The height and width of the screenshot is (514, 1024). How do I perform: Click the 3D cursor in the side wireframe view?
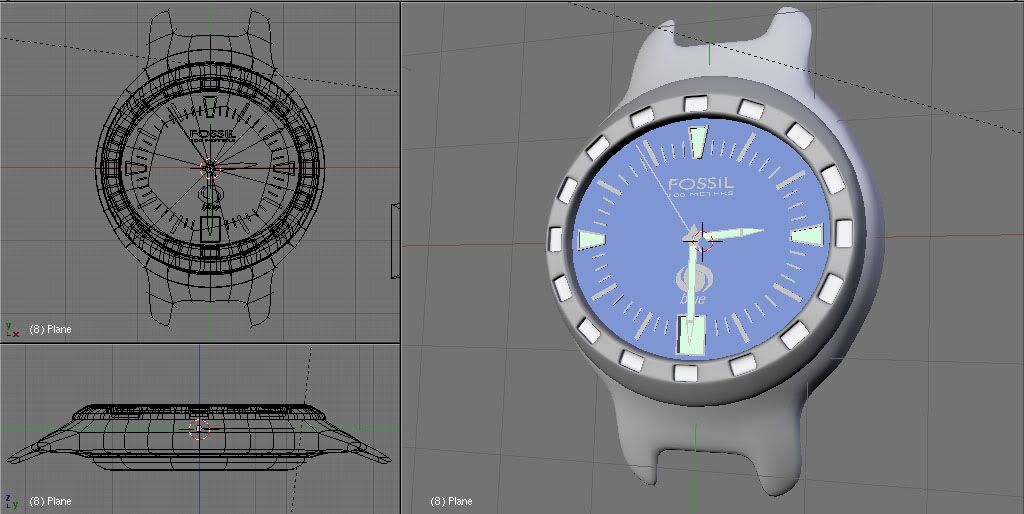coord(200,428)
